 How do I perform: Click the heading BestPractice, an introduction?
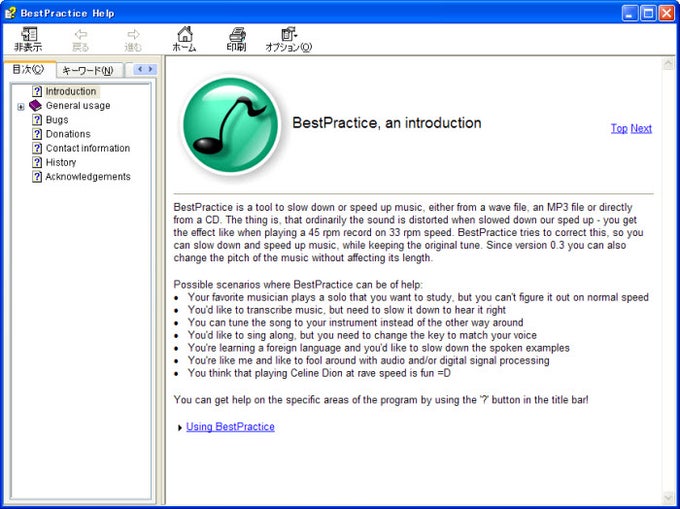pos(386,123)
